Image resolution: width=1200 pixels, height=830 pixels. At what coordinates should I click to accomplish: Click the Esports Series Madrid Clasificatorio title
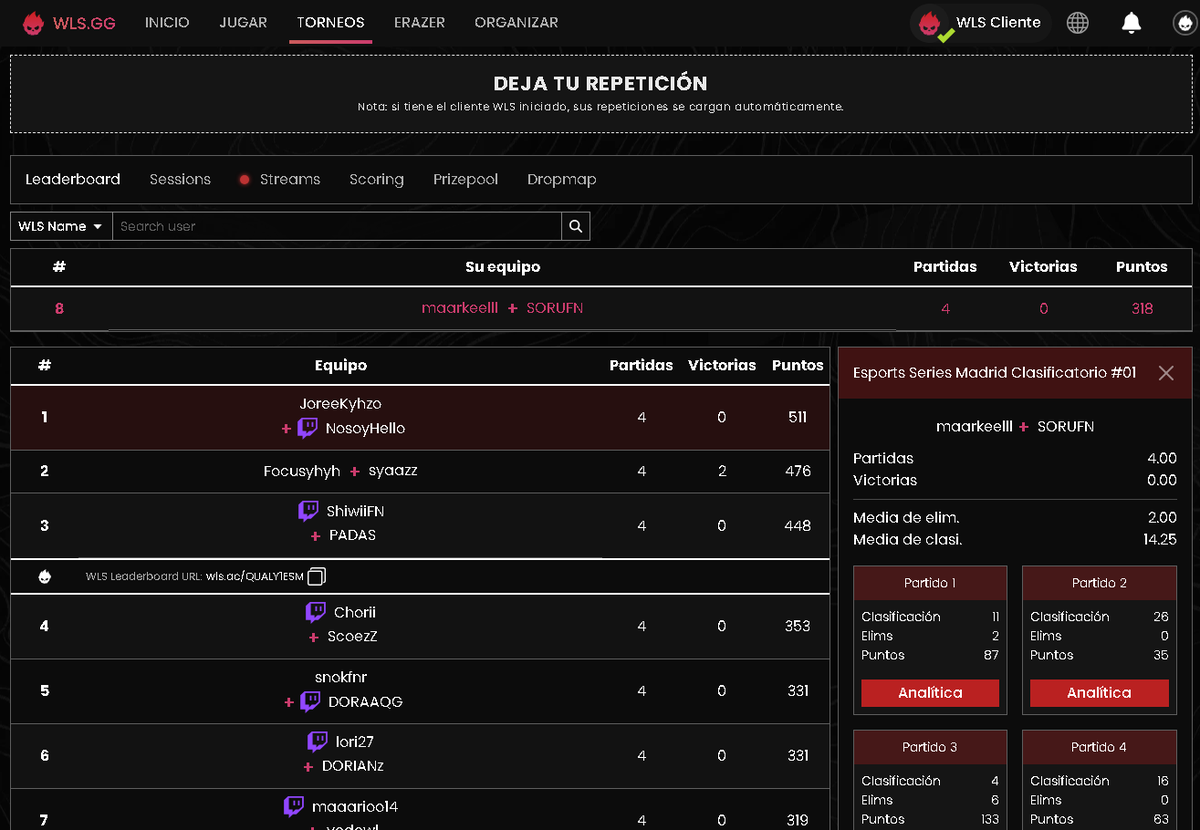click(994, 373)
